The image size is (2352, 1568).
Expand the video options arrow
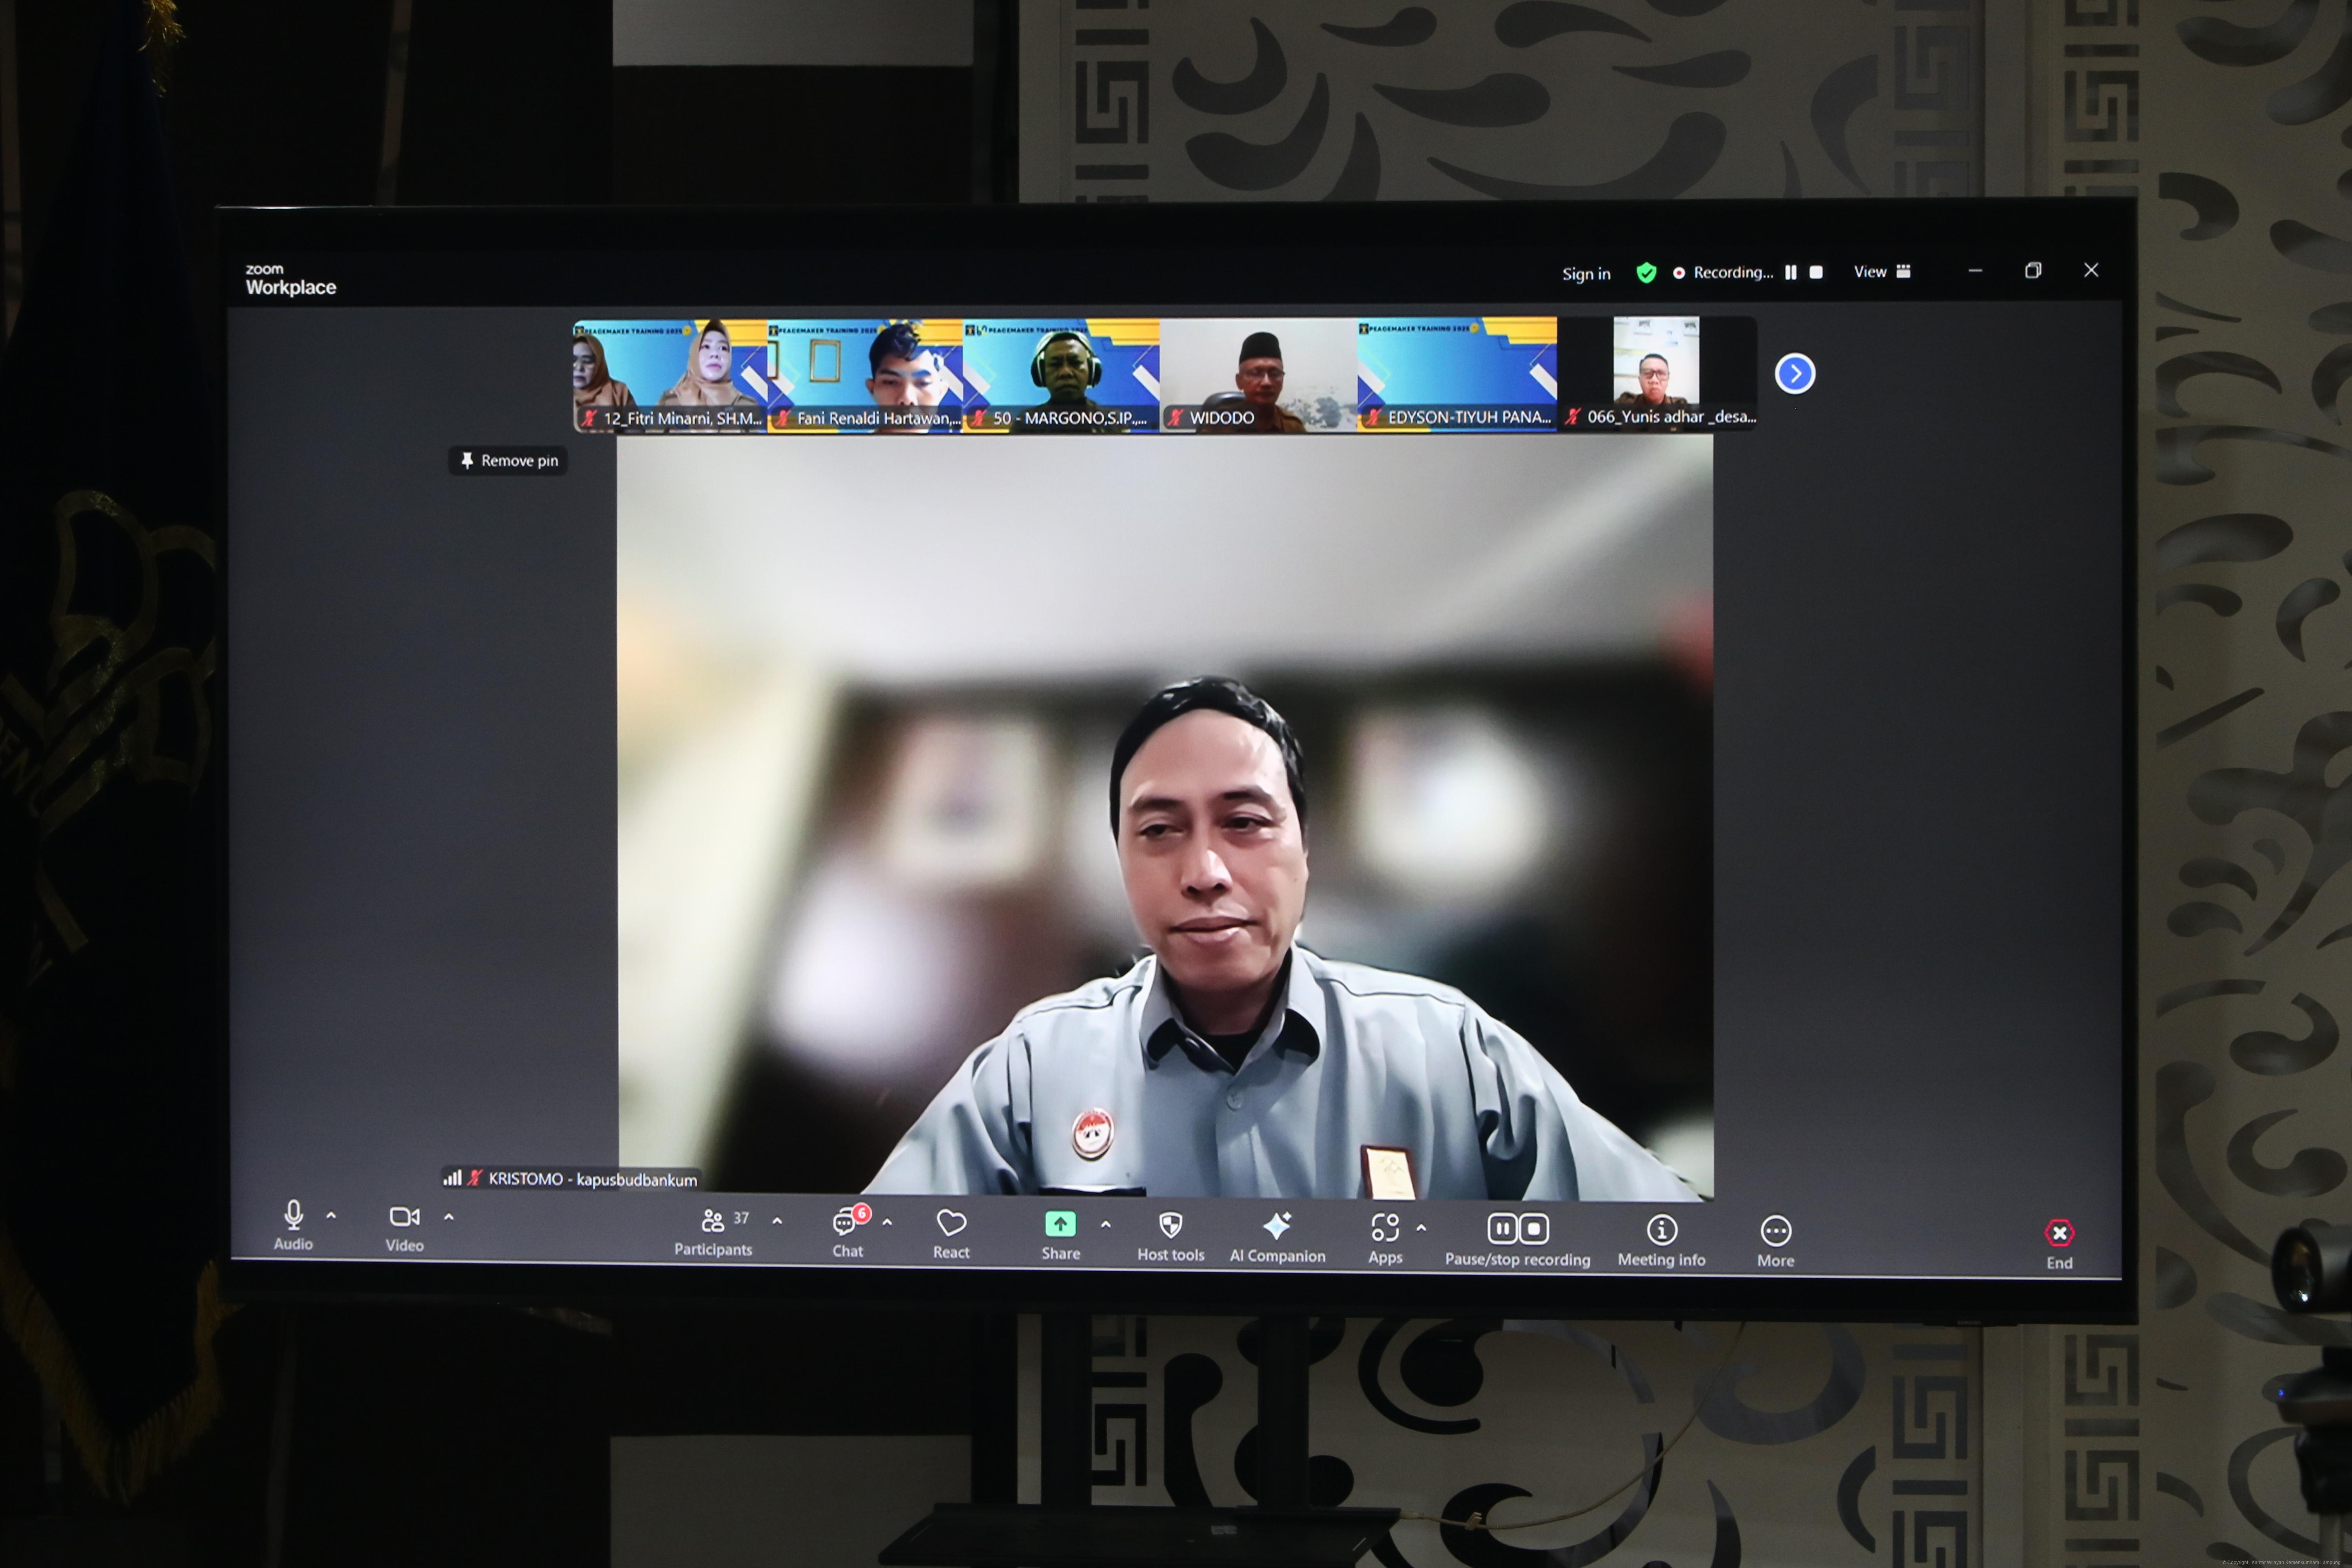tap(449, 1217)
